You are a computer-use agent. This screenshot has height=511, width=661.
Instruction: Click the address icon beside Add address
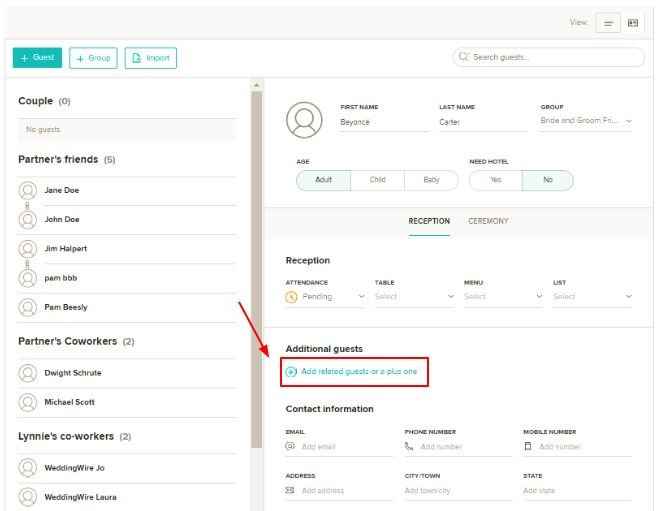tap(290, 490)
